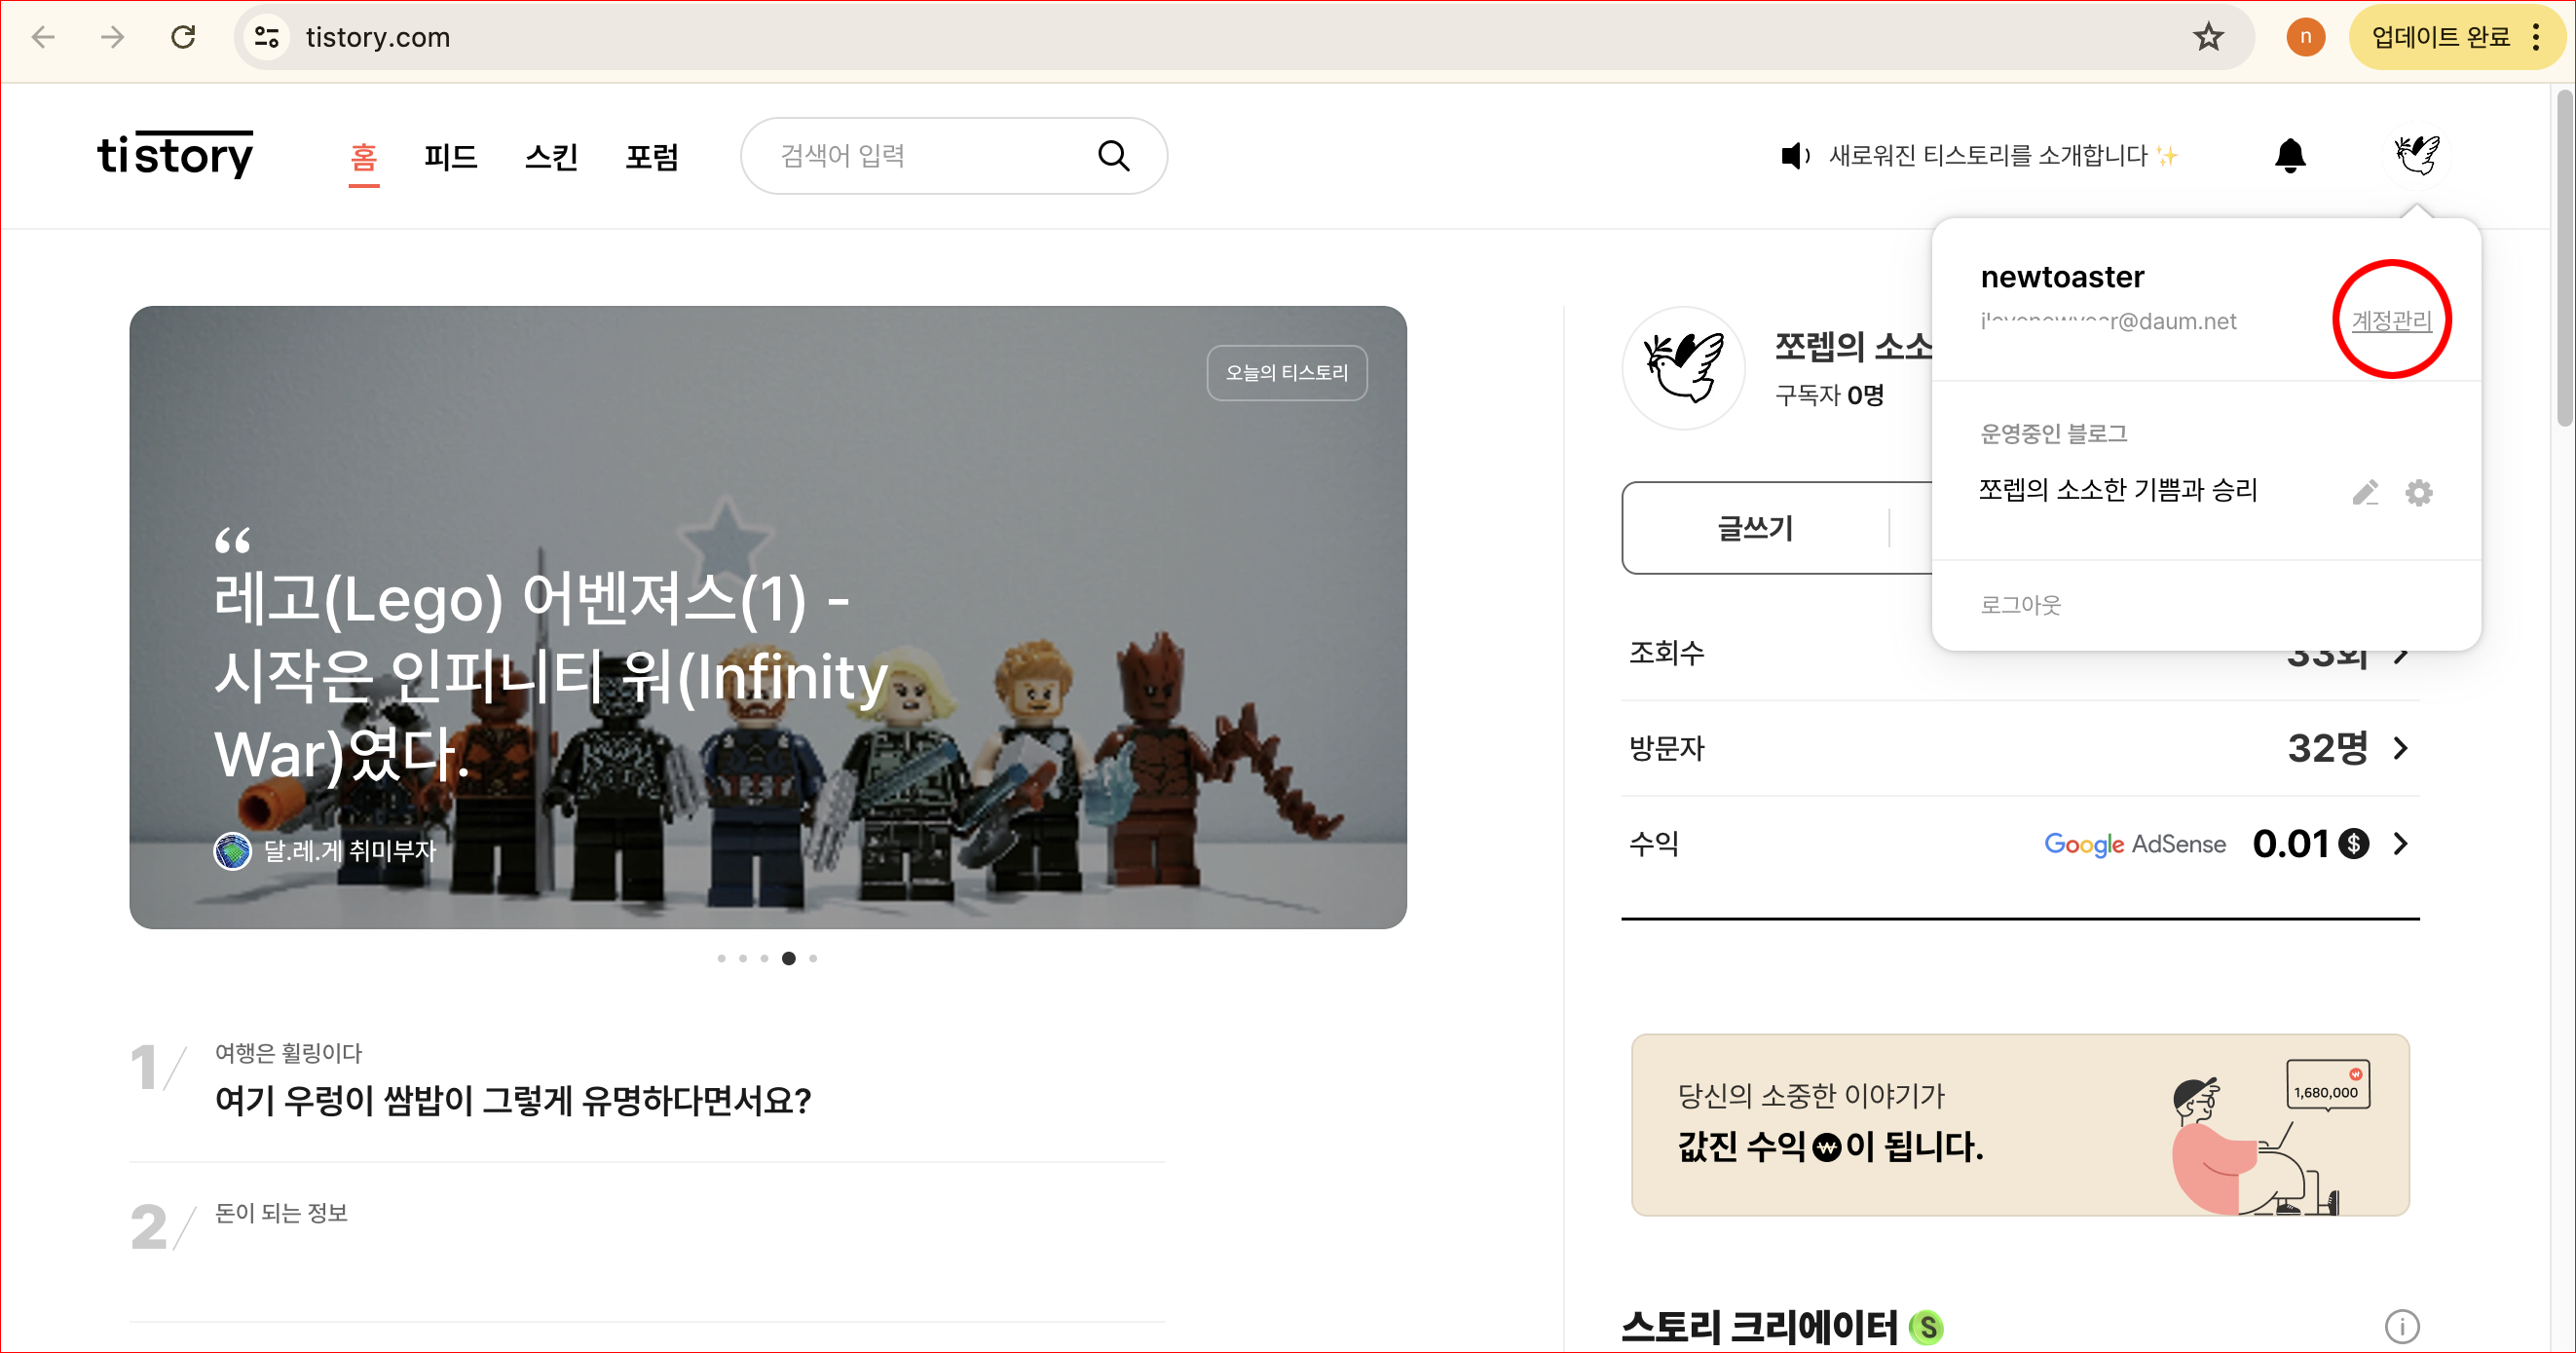The width and height of the screenshot is (2576, 1353).
Task: Click the pencil write-post icon
Action: [x=2364, y=492]
